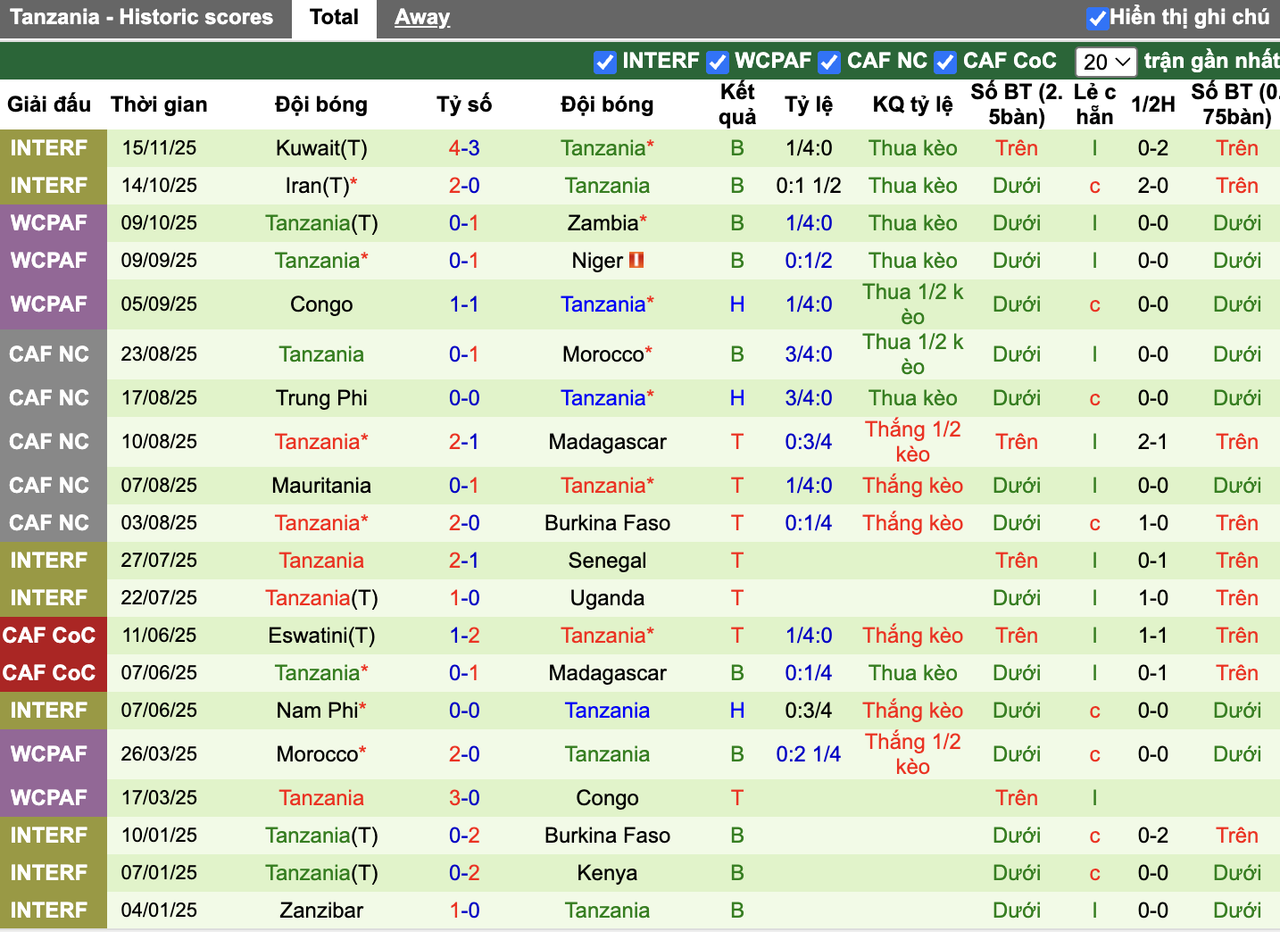Click the Kết quả column header

click(x=738, y=104)
